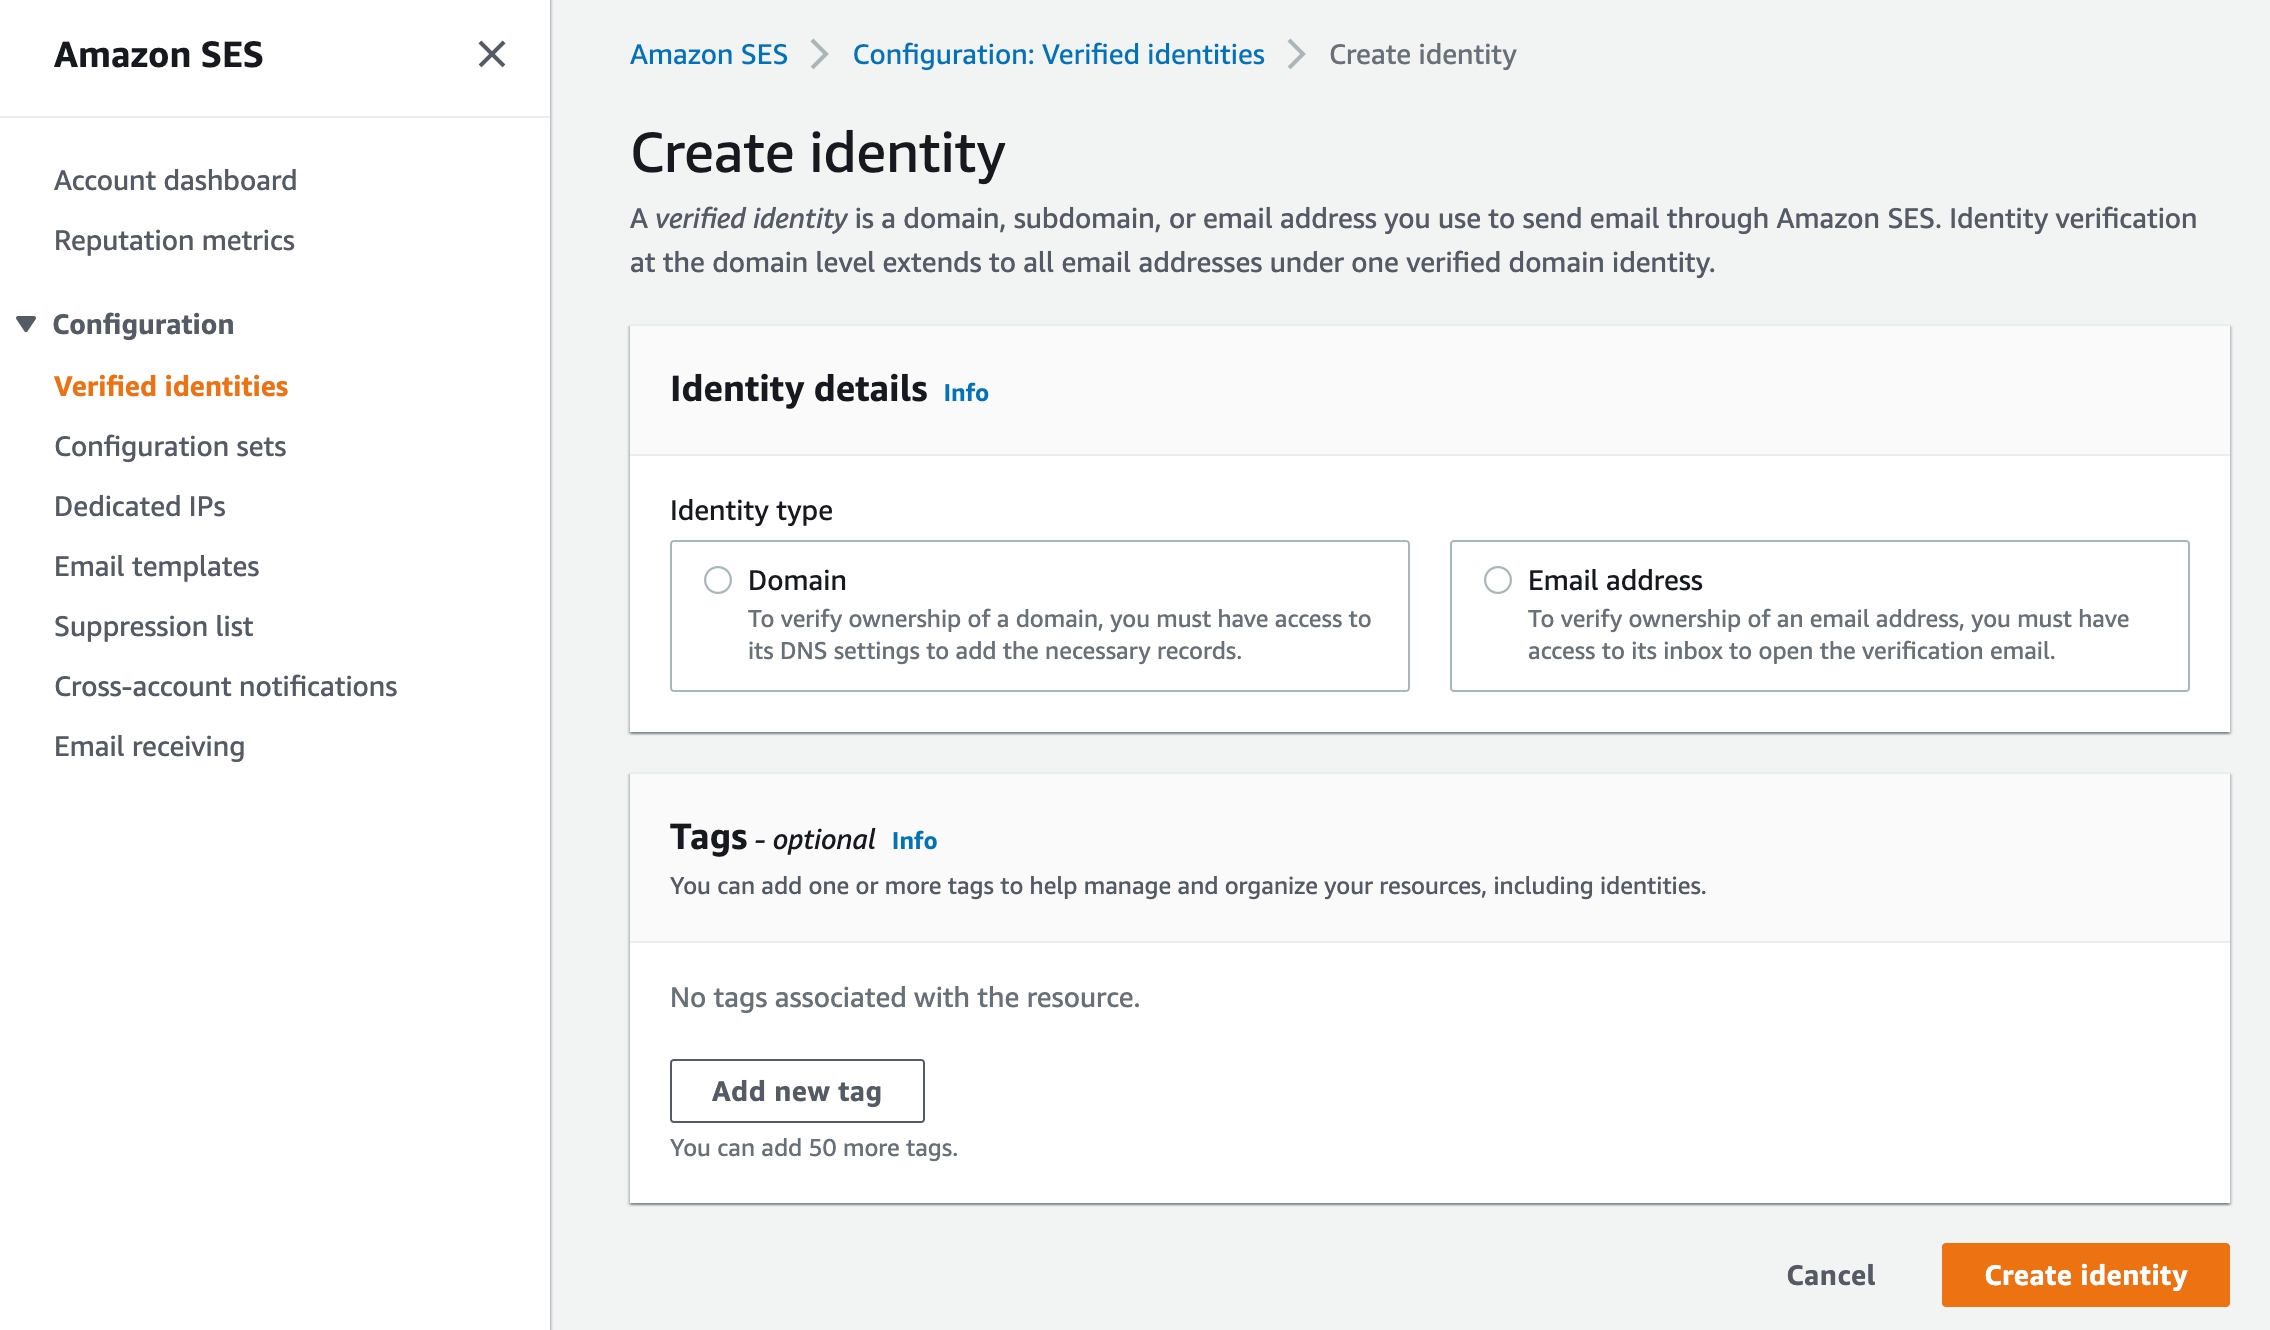
Task: Close the Amazon SES sidebar panel
Action: click(x=491, y=54)
